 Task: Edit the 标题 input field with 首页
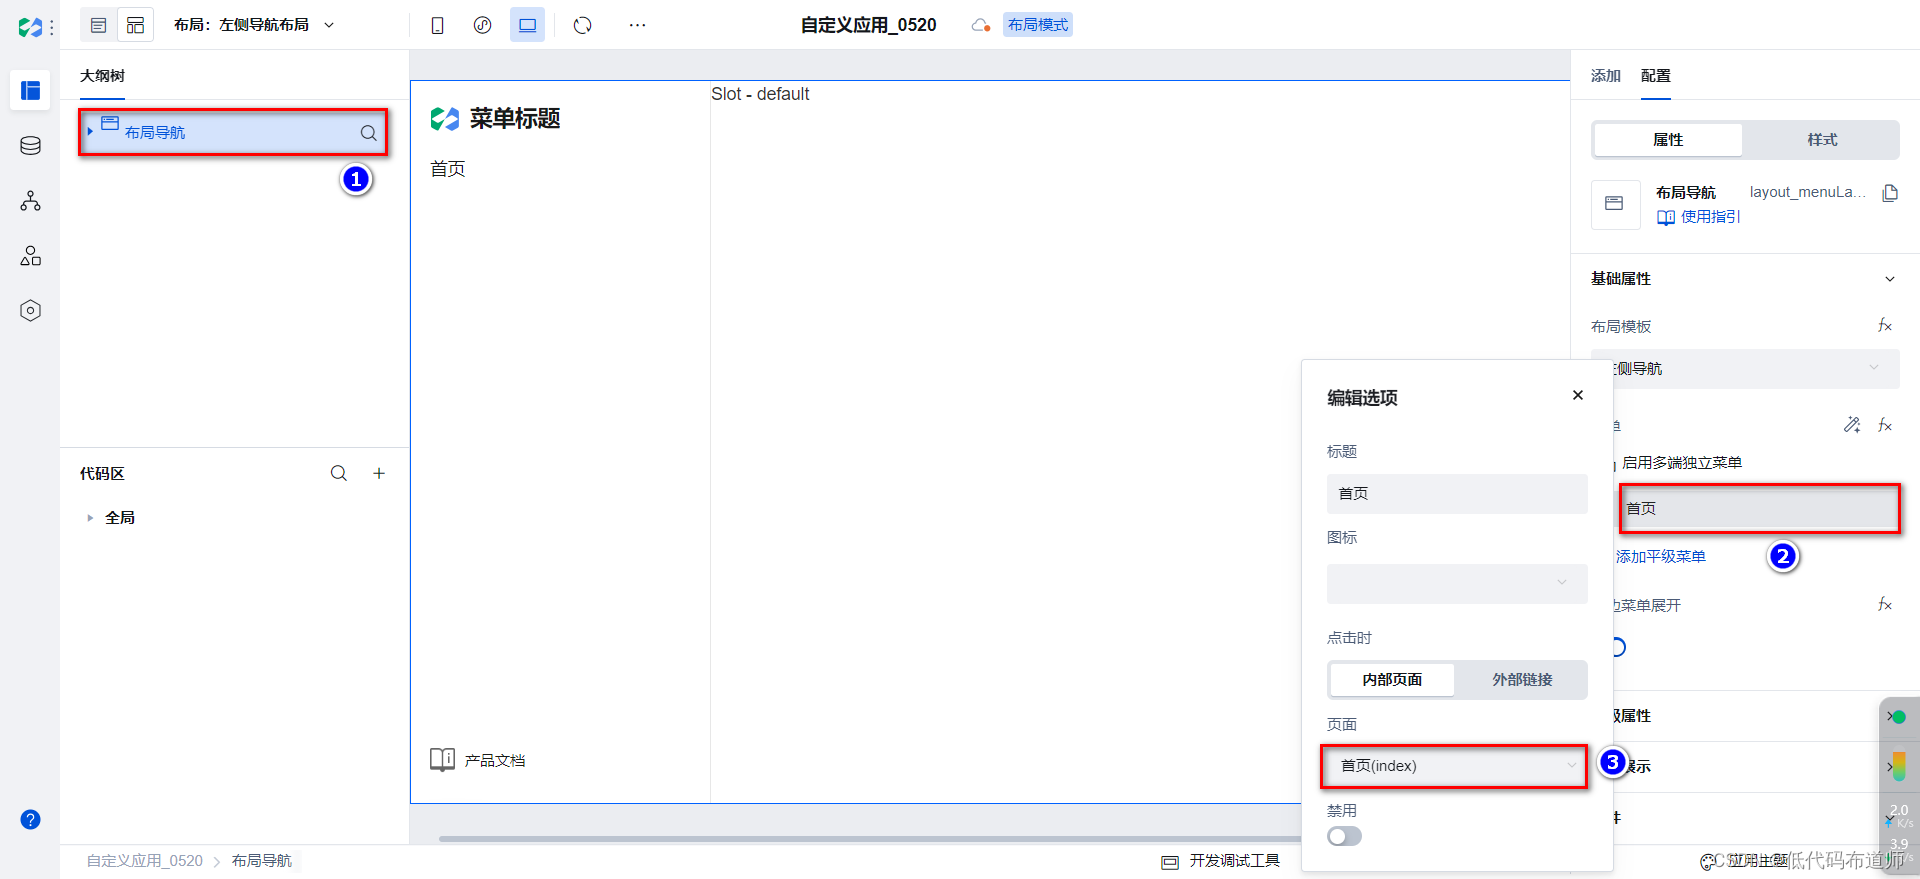pyautogui.click(x=1457, y=494)
